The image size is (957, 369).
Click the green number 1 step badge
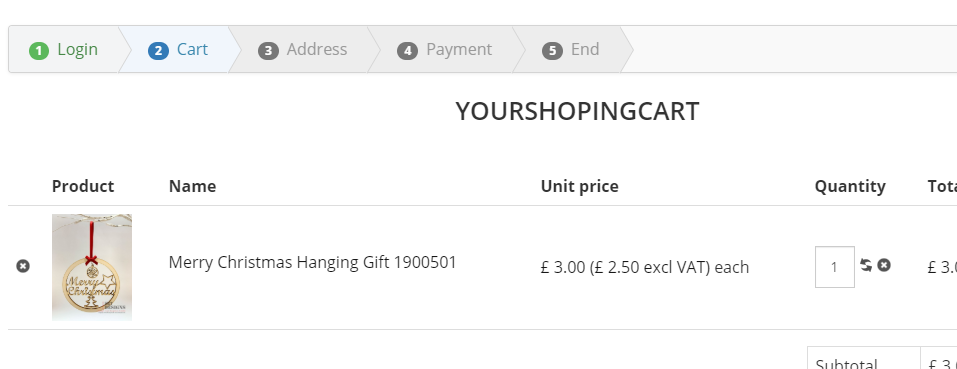39,51
